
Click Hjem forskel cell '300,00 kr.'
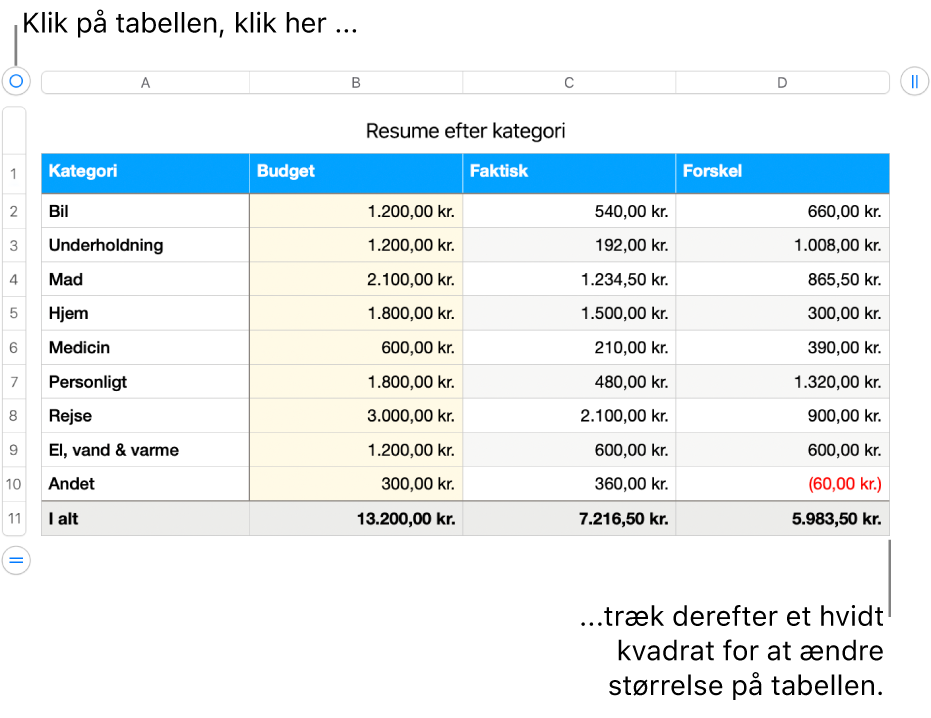[x=782, y=313]
